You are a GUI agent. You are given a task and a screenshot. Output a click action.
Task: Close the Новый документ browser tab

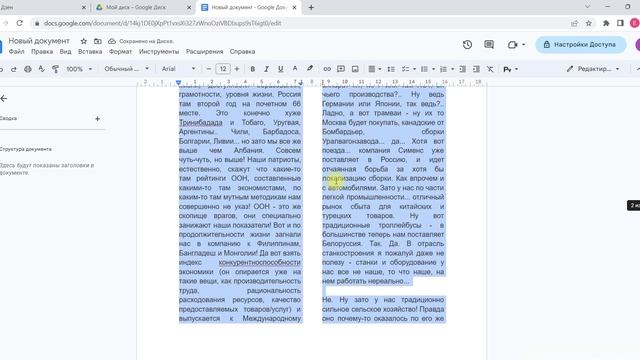click(x=294, y=7)
